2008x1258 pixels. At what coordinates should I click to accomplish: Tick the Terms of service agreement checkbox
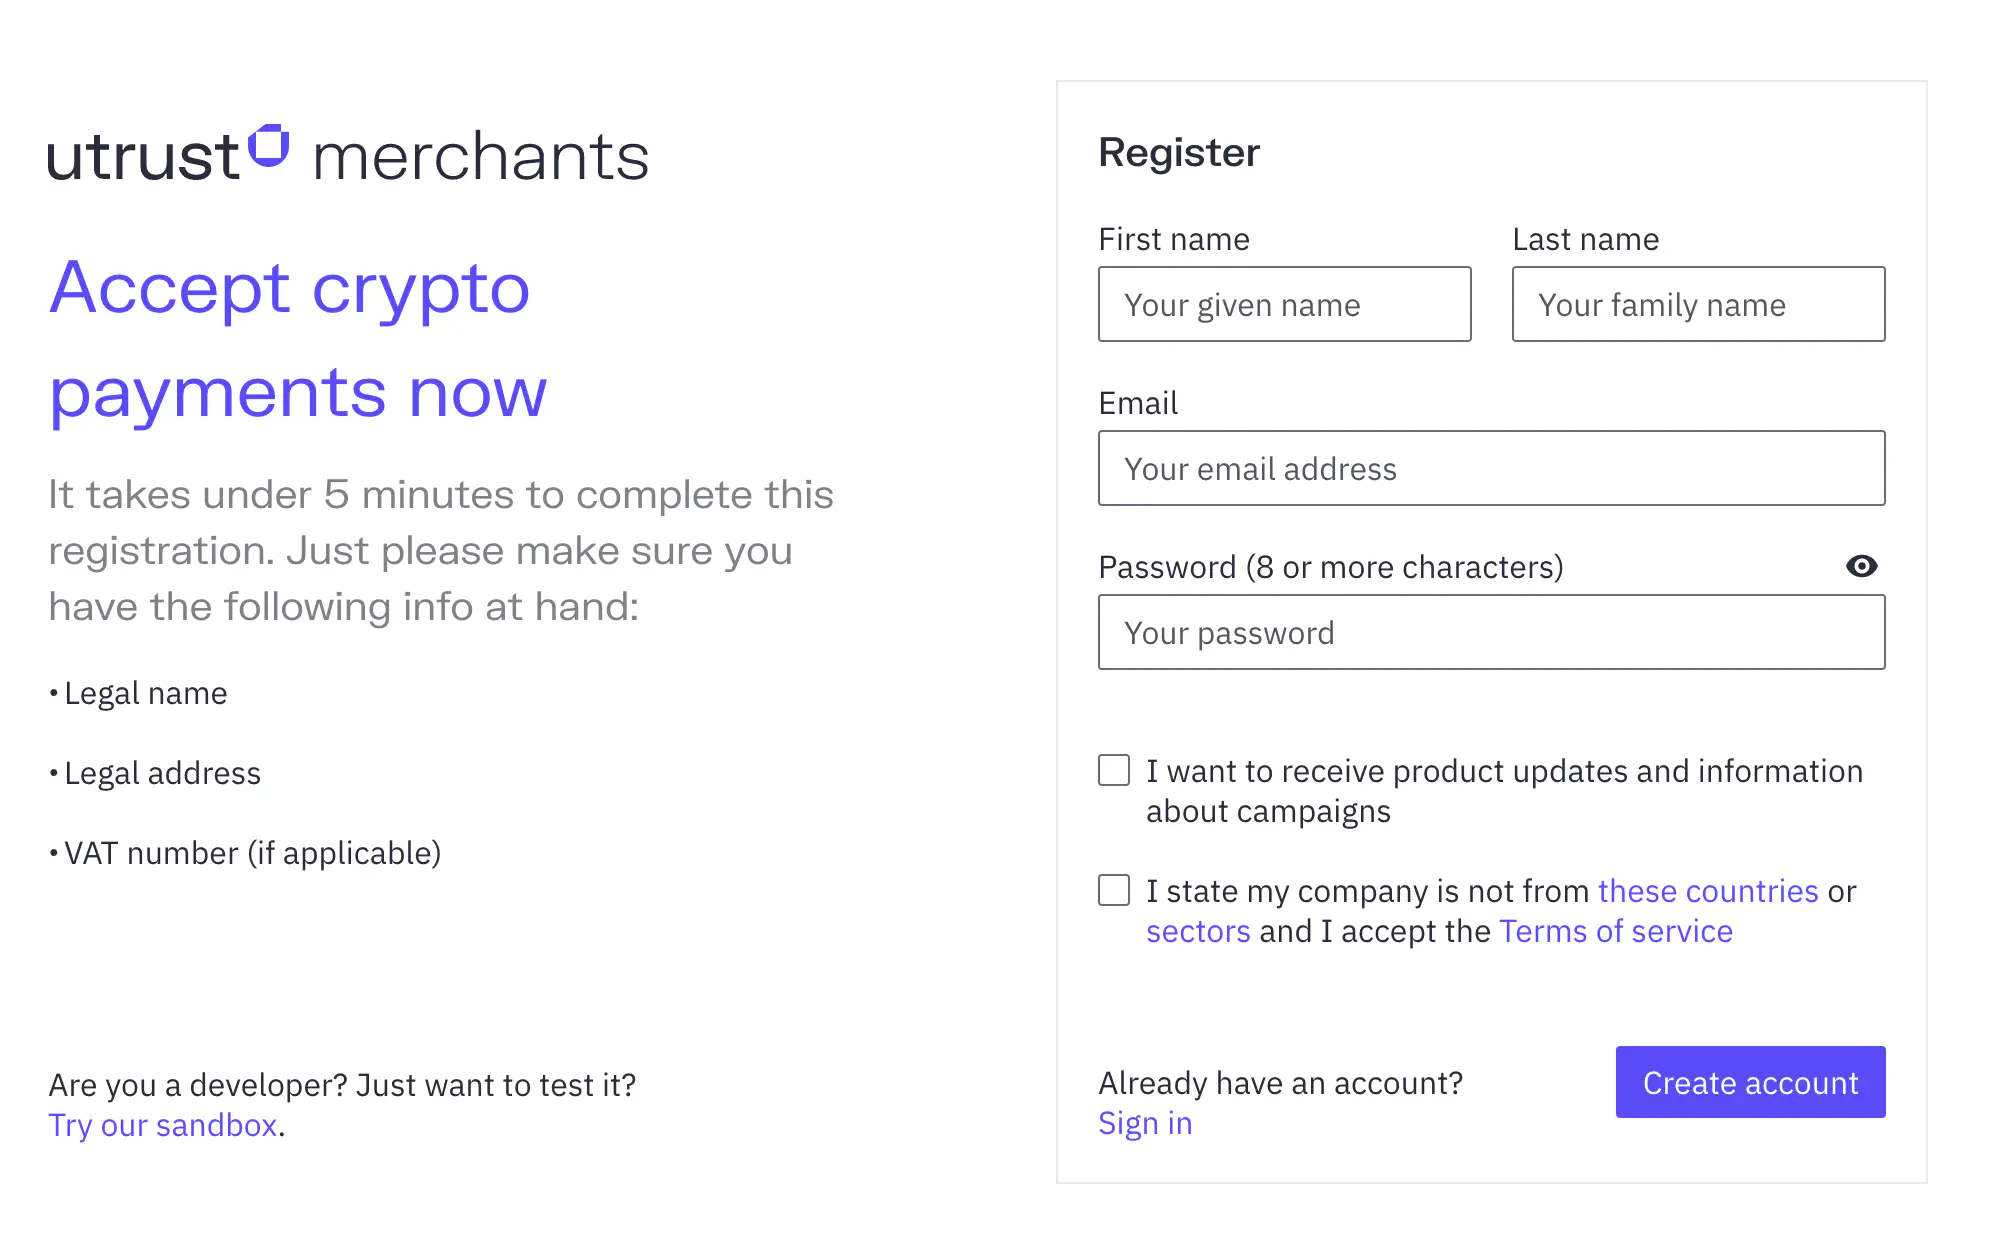pos(1114,891)
